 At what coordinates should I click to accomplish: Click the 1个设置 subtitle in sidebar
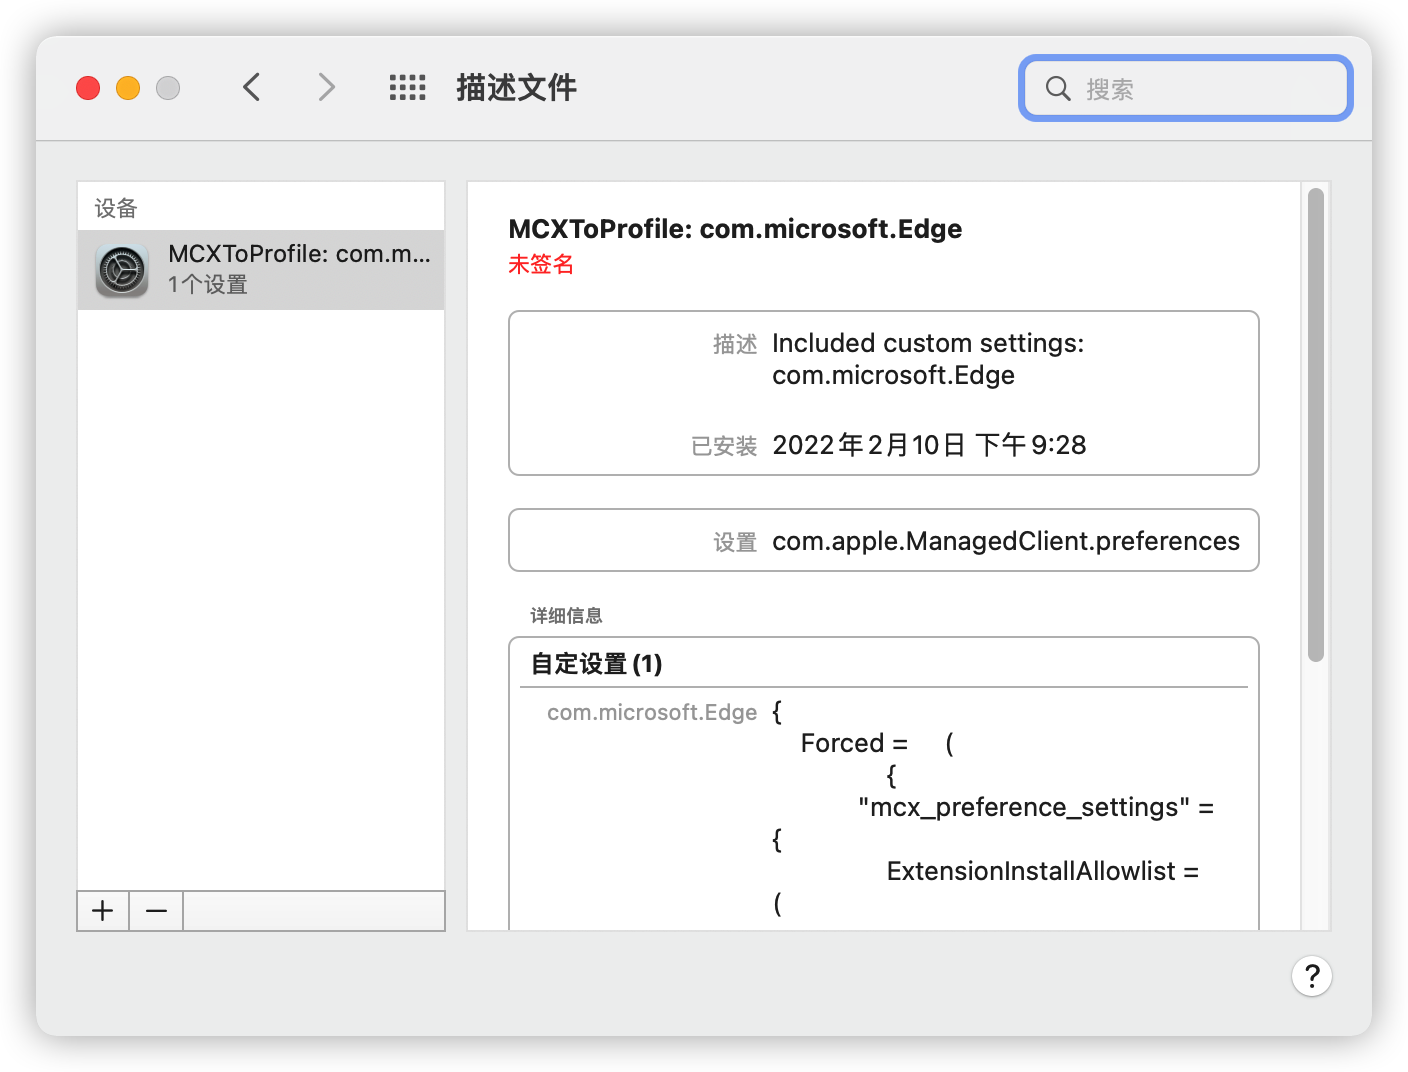pos(208,285)
